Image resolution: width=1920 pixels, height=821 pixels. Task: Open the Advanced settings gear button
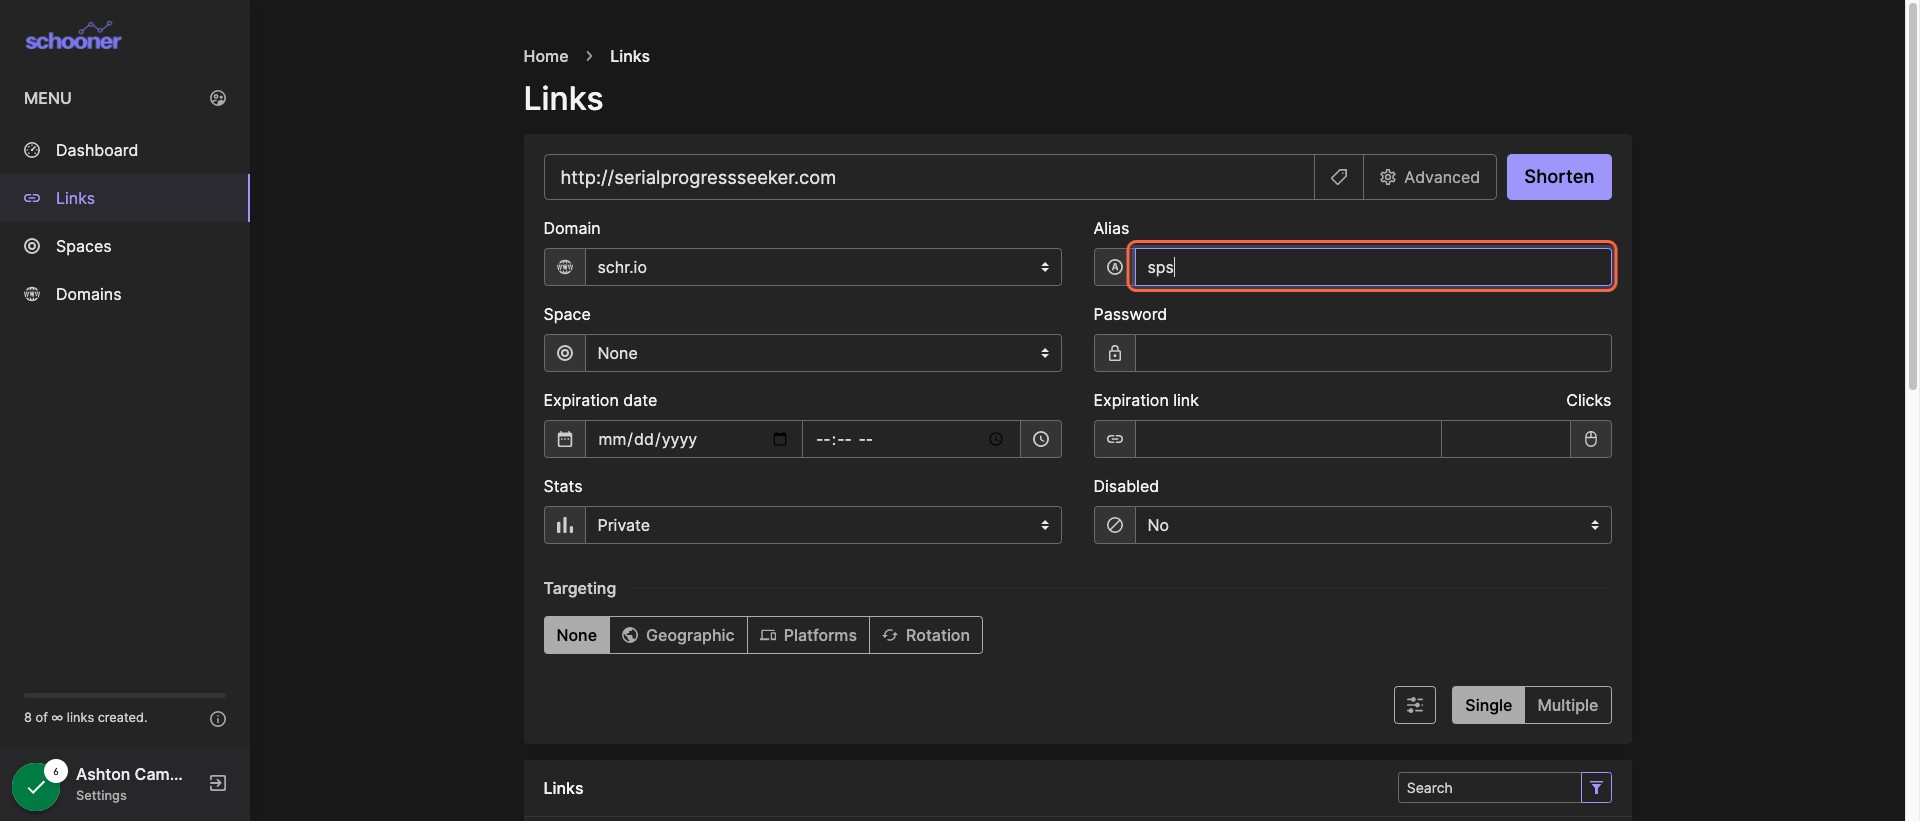point(1430,177)
